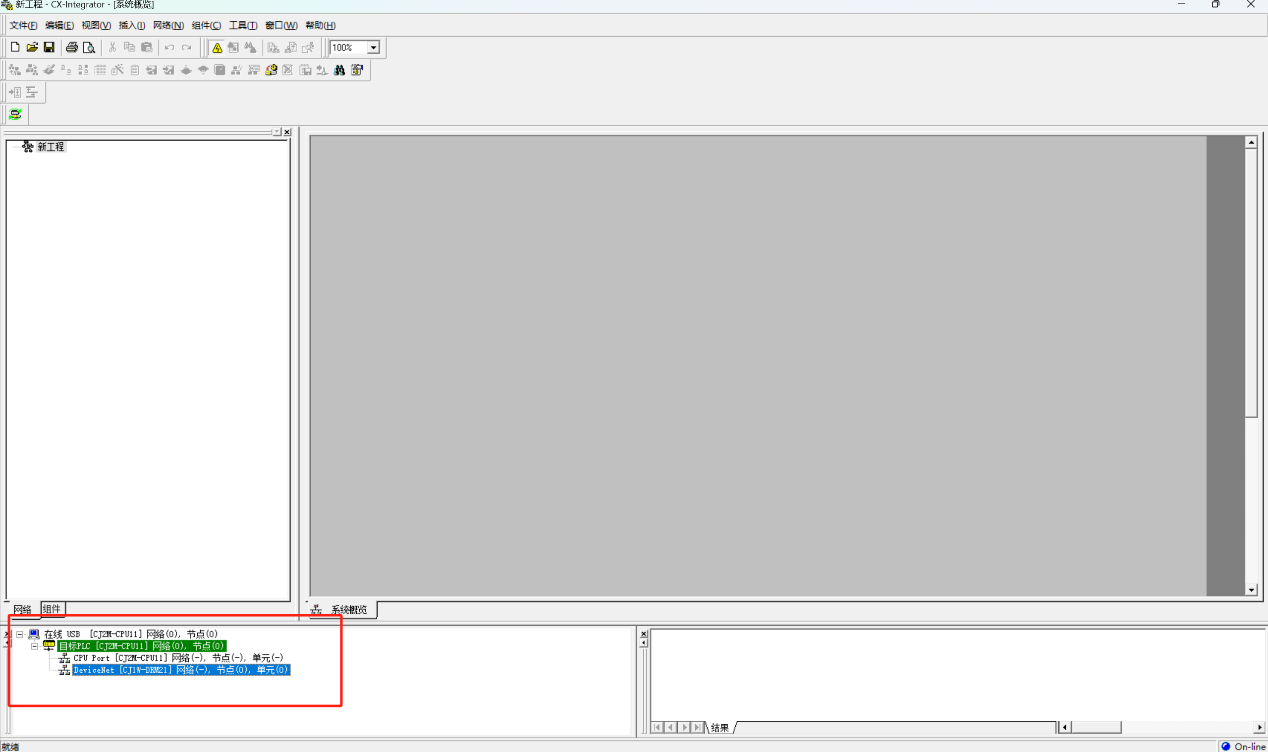
Task: Open the 编辑(E) menu
Action: (x=60, y=25)
